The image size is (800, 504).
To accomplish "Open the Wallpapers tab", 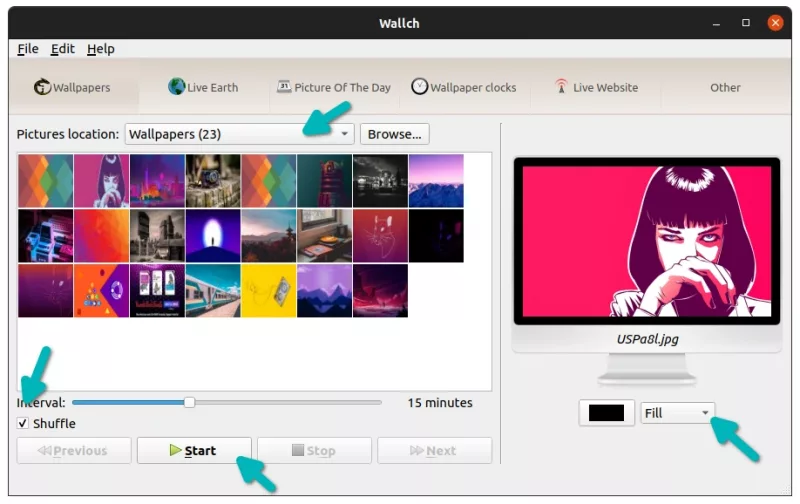I will (x=72, y=87).
